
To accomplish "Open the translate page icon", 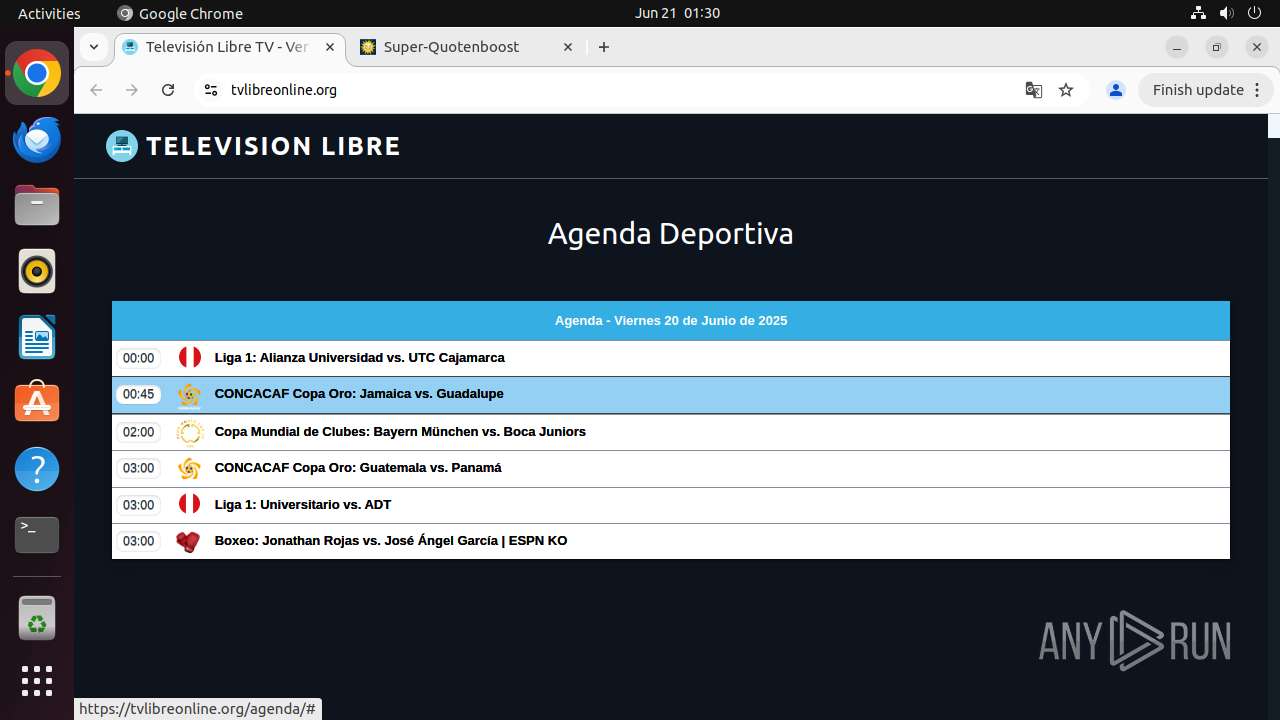I will click(1034, 90).
